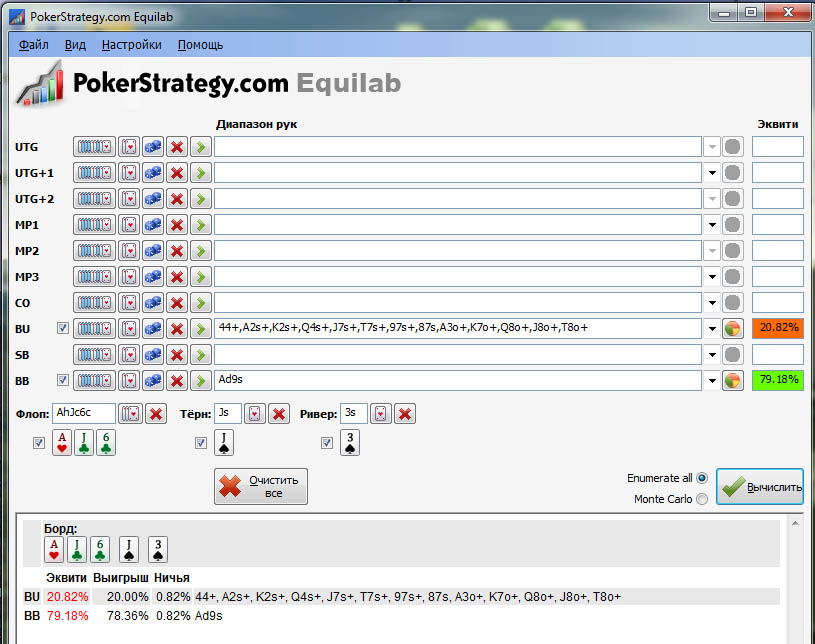815x644 pixels.
Task: Clear the MP1 range with the red X
Action: [x=177, y=225]
